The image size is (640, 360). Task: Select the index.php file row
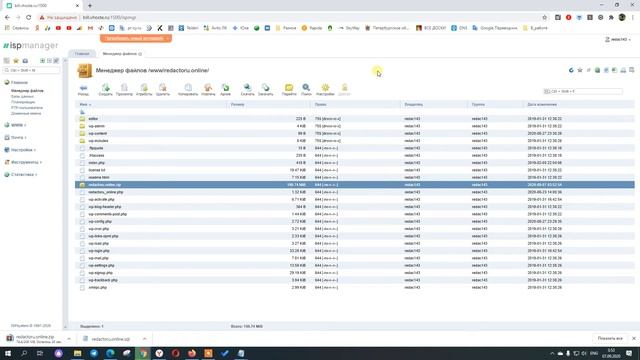(355, 163)
